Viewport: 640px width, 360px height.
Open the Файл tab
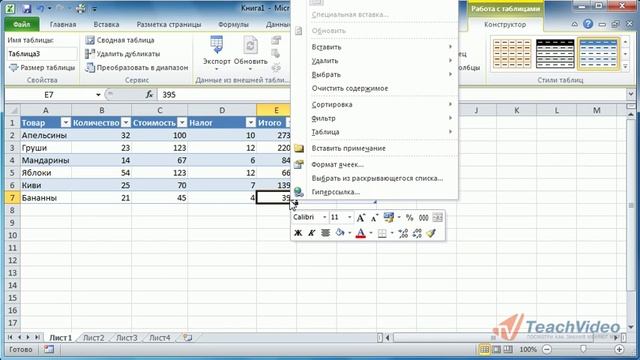[x=22, y=24]
